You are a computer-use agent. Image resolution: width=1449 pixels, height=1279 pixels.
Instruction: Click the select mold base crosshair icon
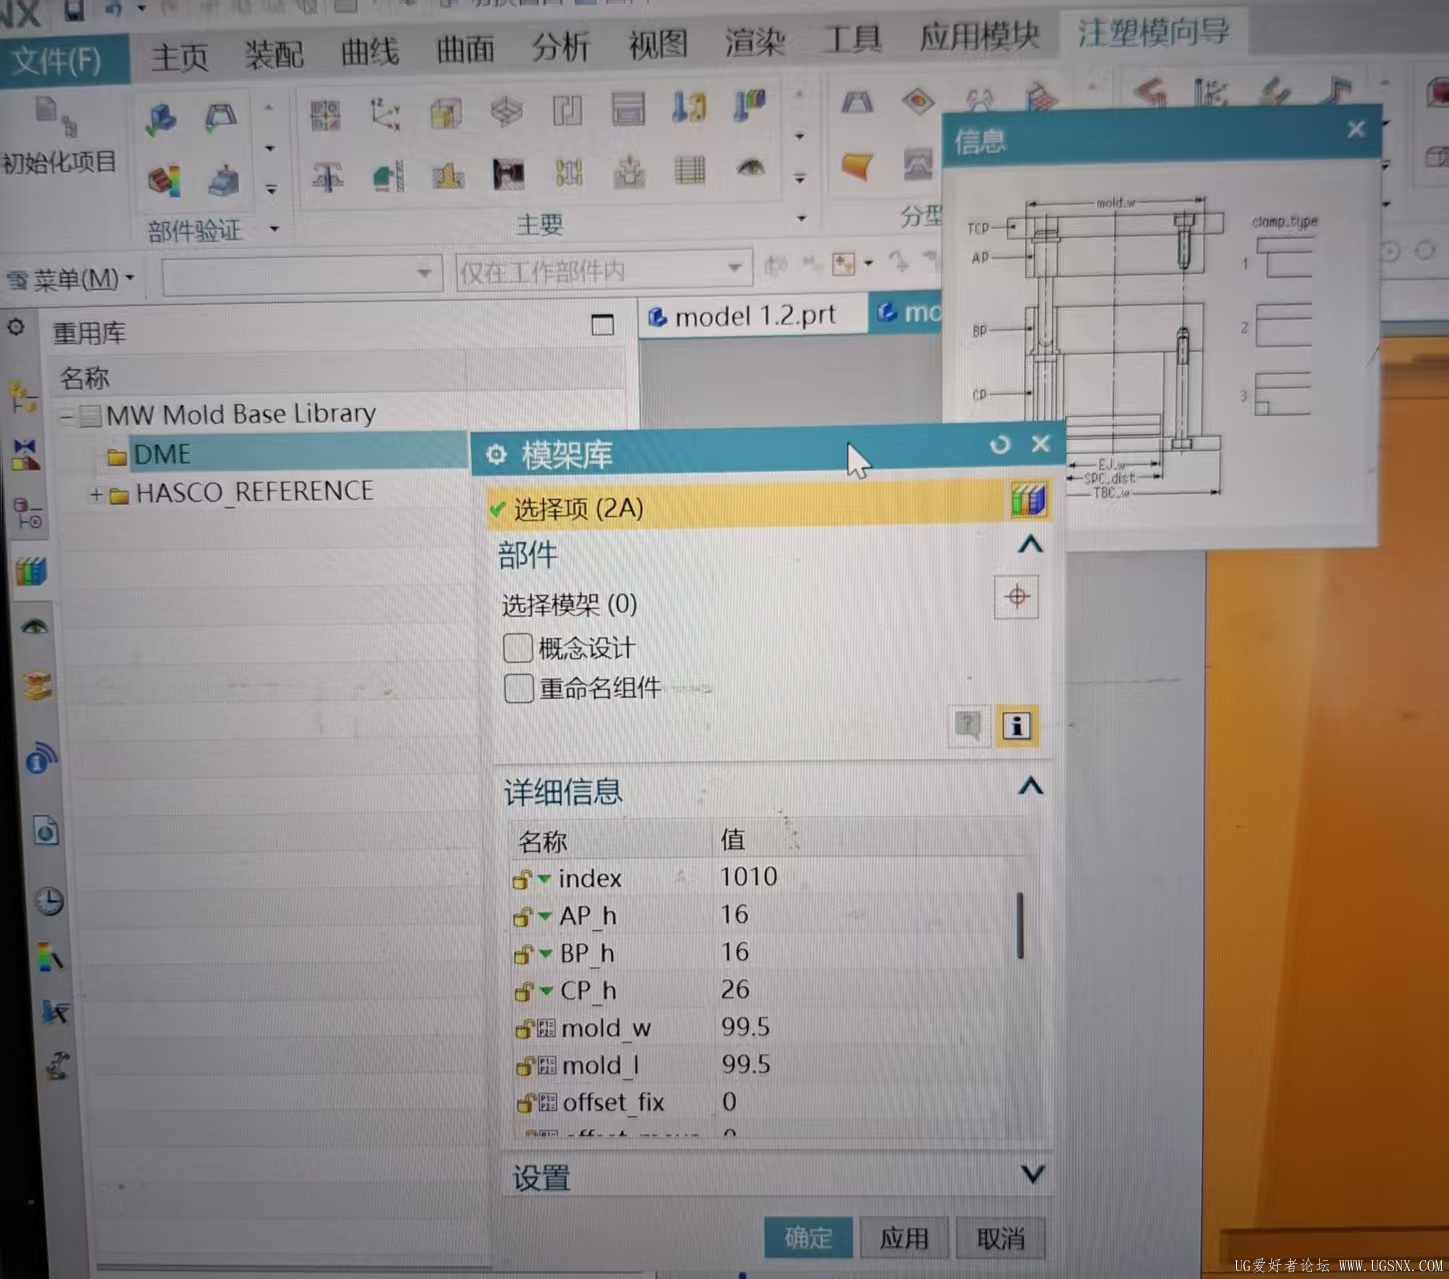click(x=1017, y=597)
